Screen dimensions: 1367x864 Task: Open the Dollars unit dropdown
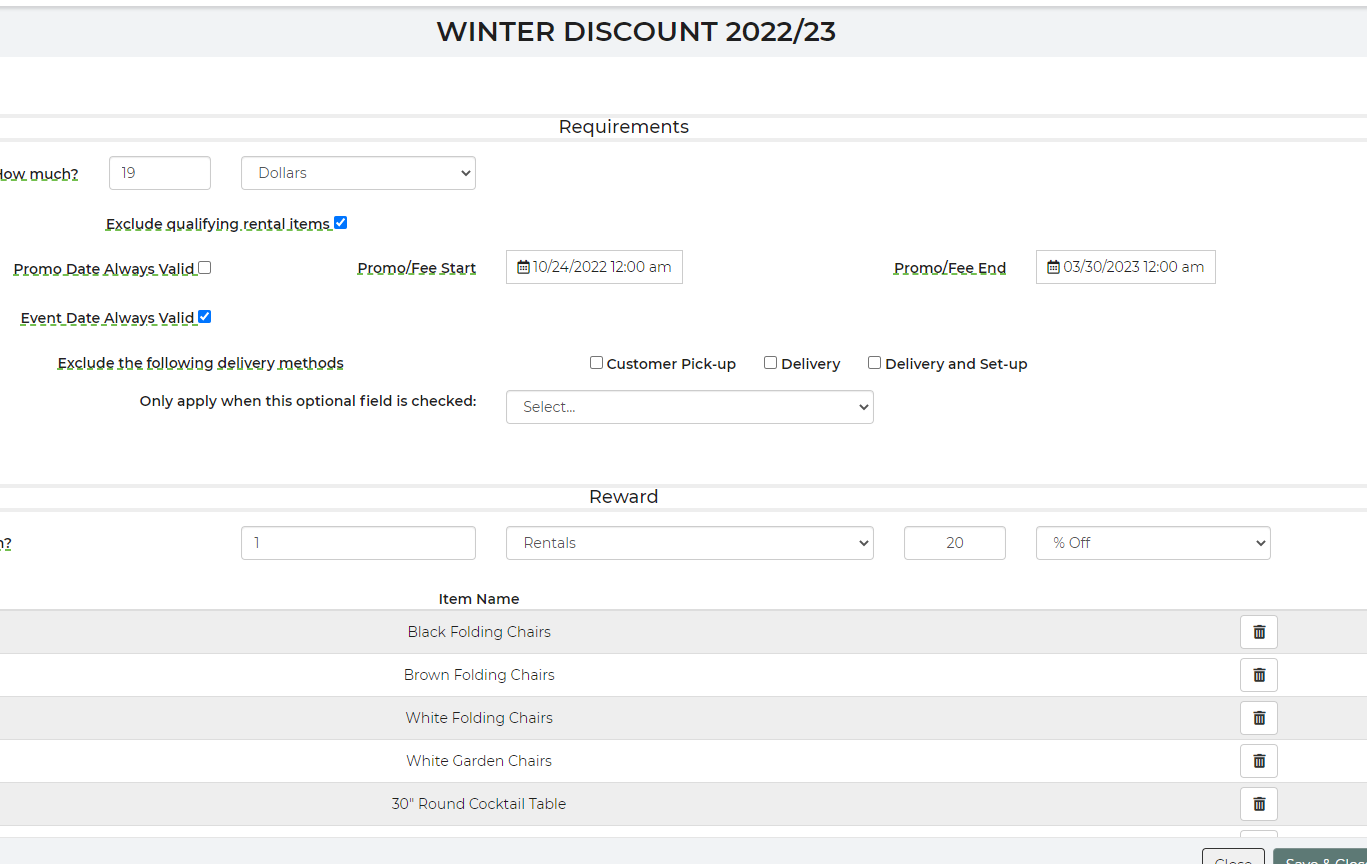point(358,173)
